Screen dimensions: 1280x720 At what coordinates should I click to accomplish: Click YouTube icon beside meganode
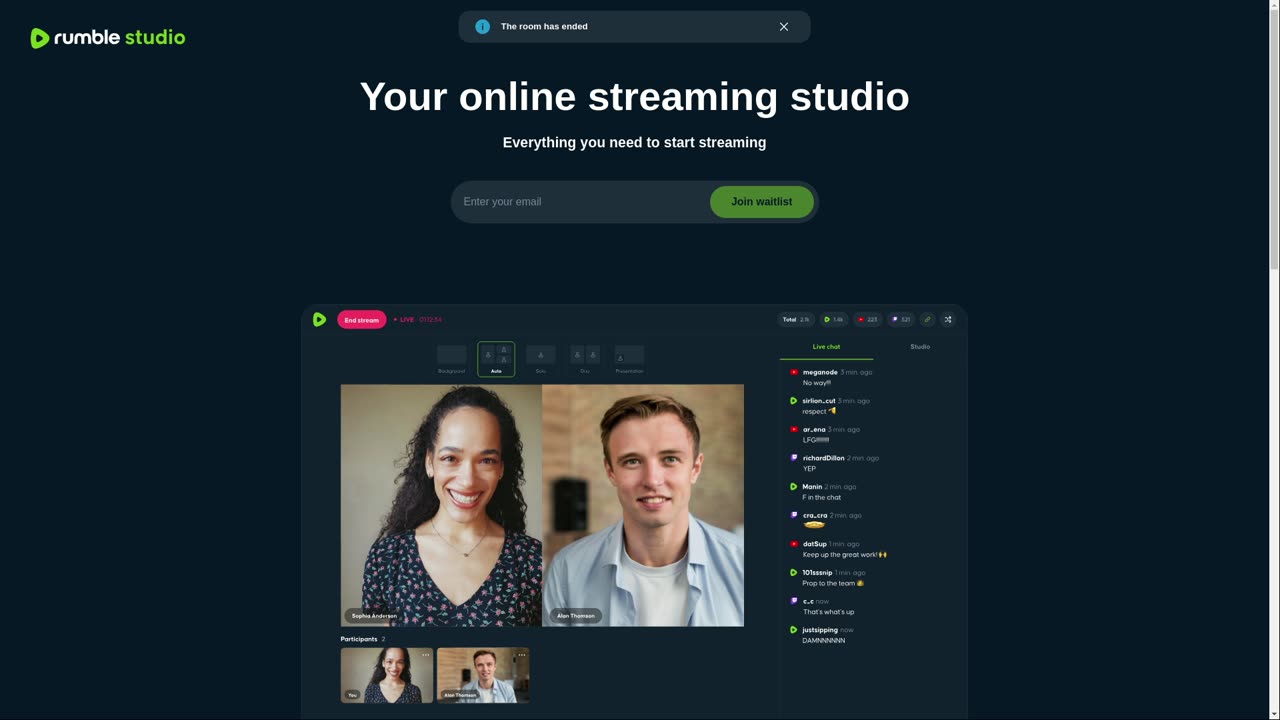point(794,372)
